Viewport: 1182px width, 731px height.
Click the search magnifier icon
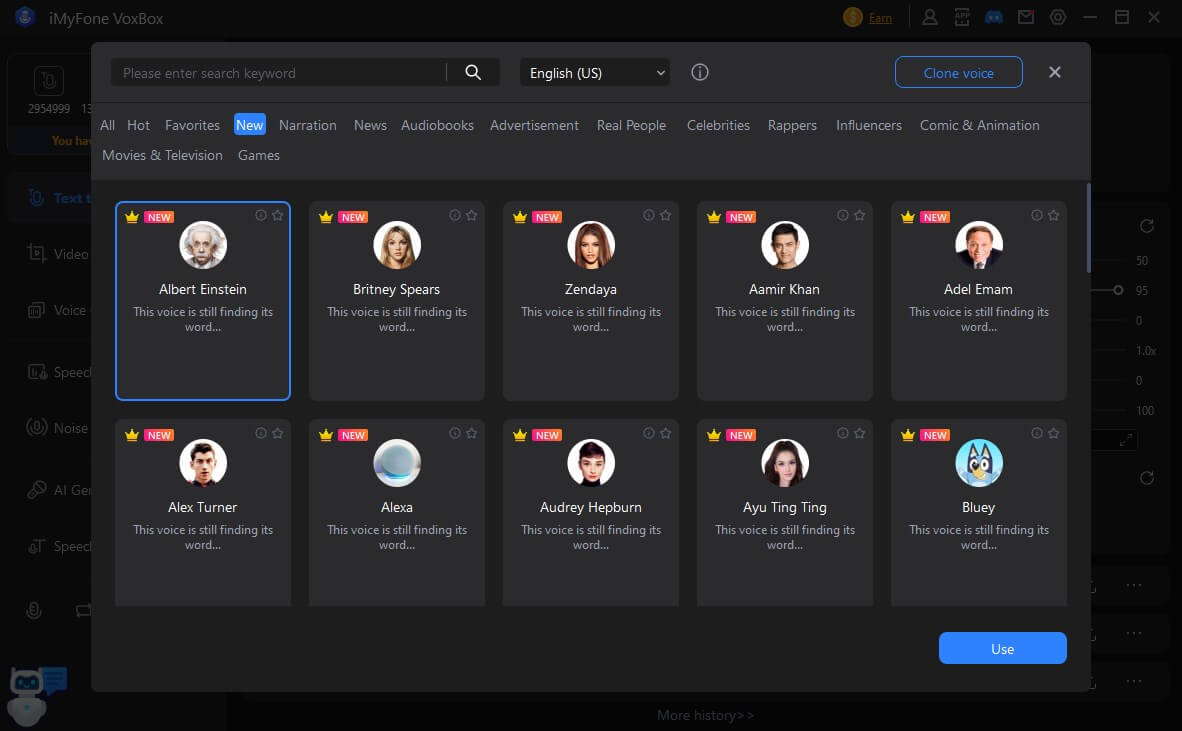(473, 73)
